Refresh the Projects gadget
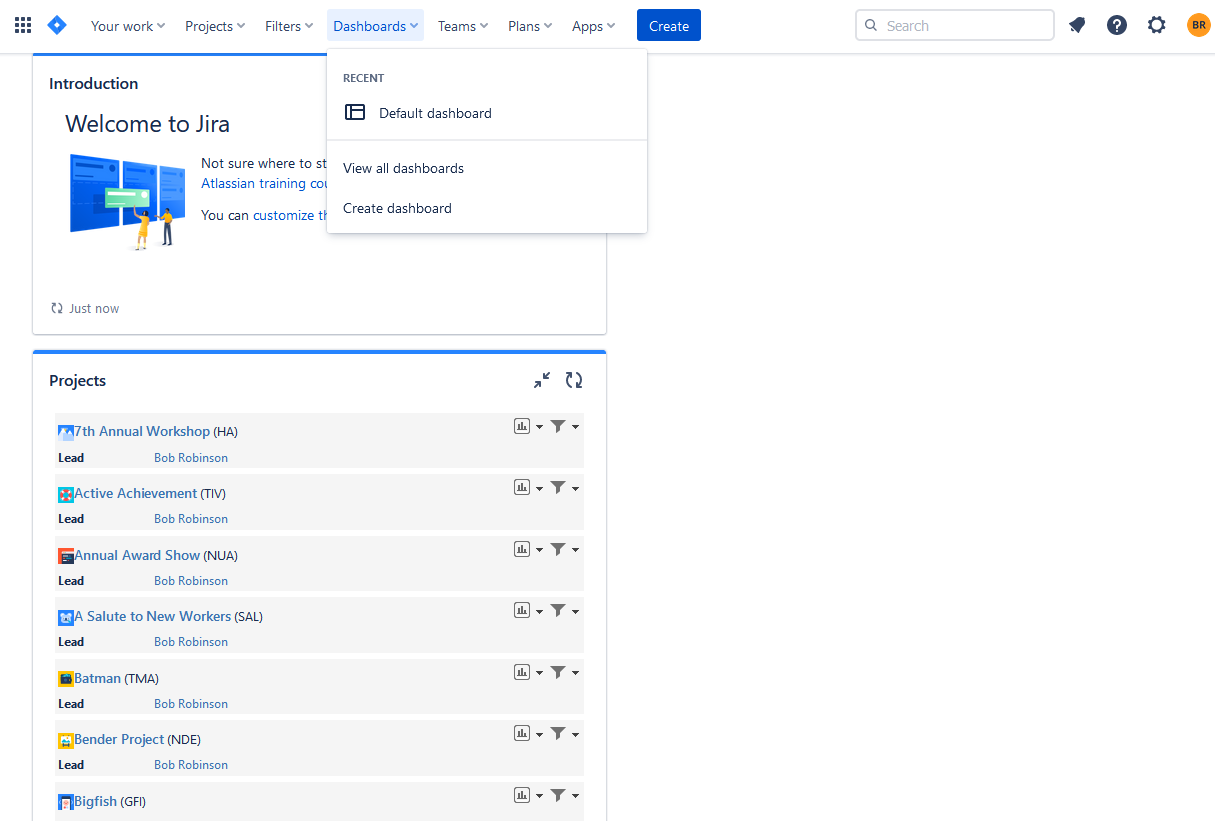 [x=574, y=380]
